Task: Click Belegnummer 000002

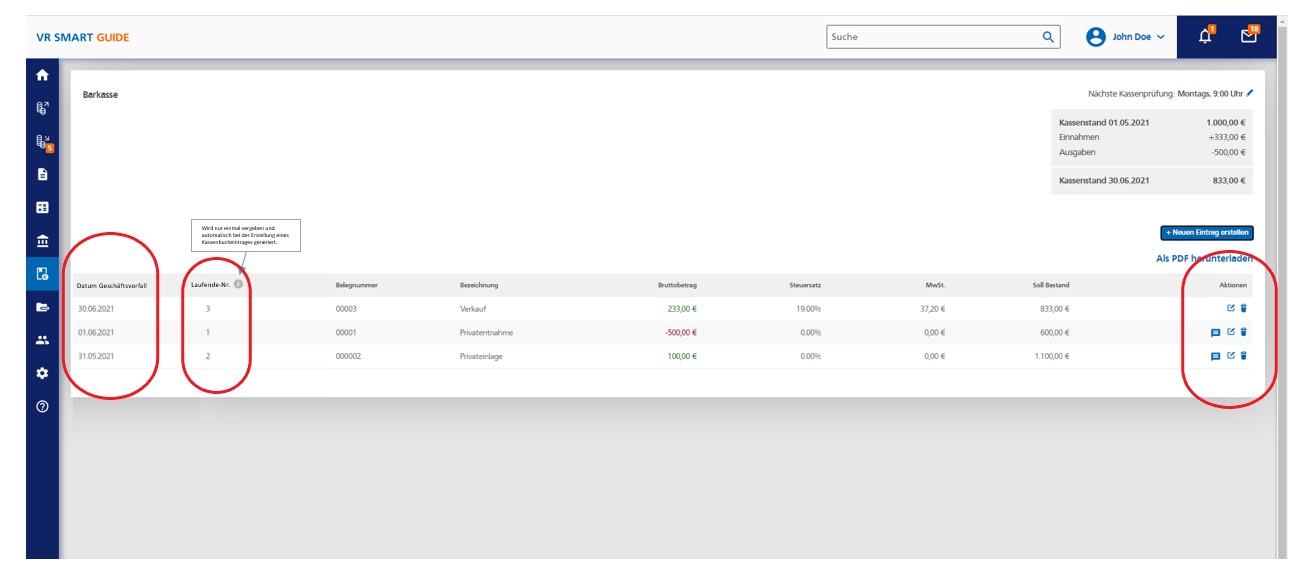Action: click(348, 356)
